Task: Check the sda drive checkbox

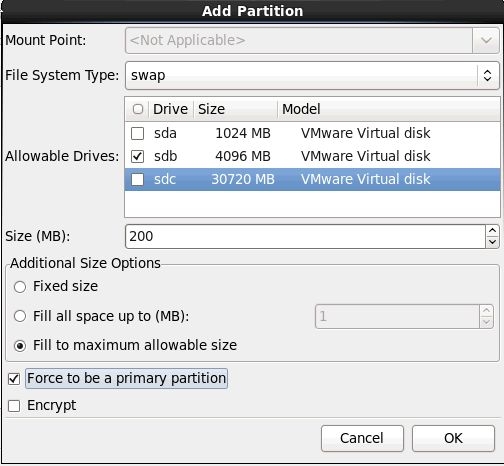Action: [x=137, y=134]
